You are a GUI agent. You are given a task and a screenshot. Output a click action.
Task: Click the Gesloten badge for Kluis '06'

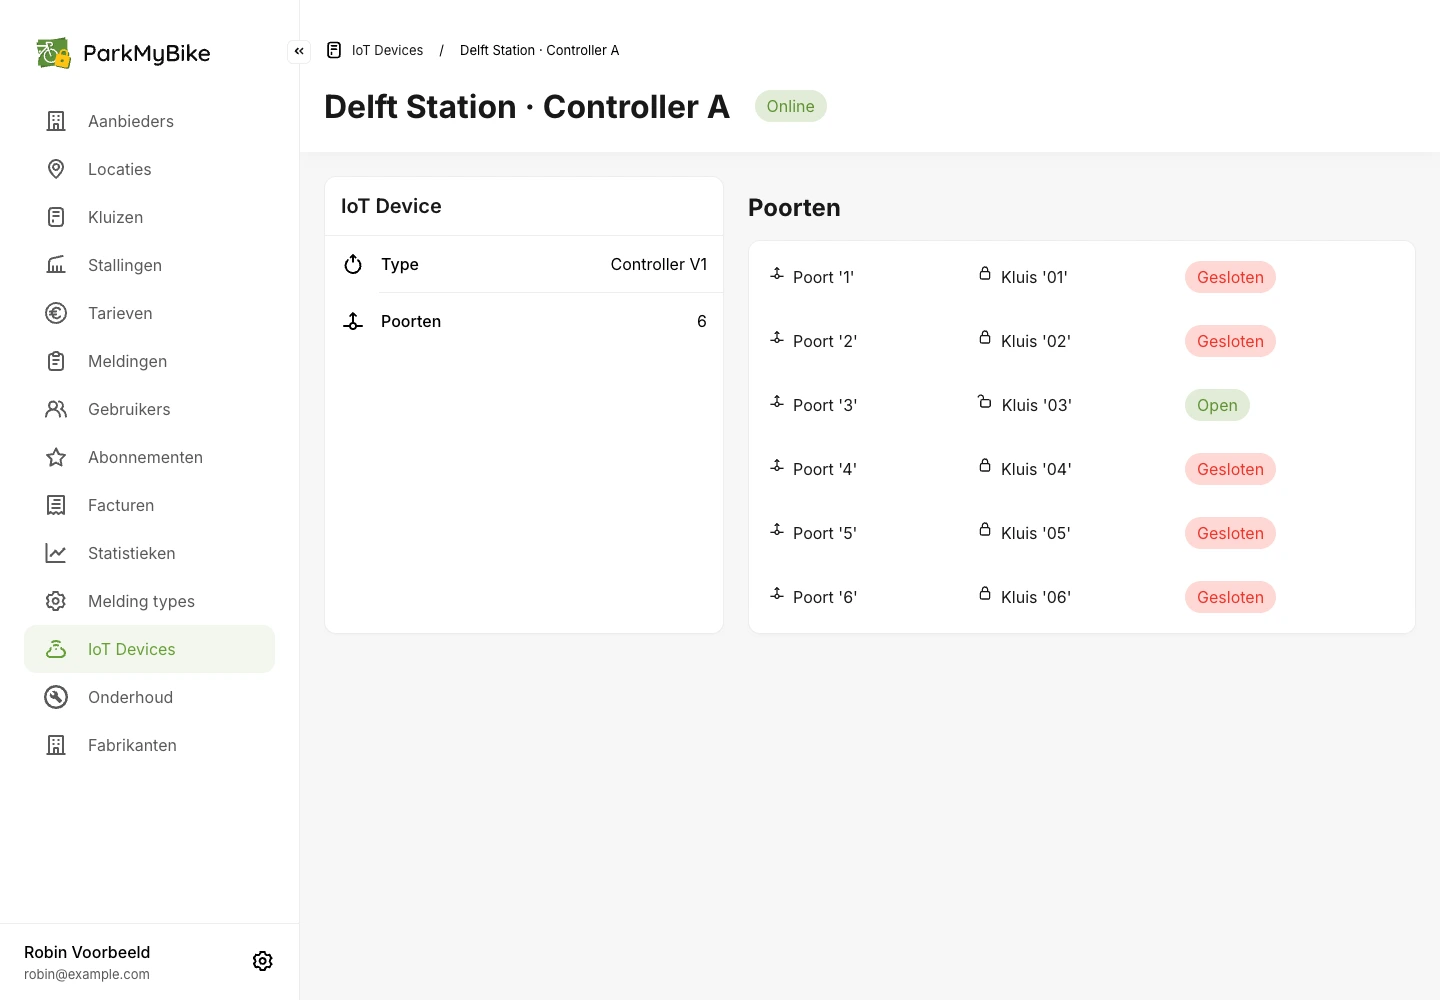pos(1230,597)
